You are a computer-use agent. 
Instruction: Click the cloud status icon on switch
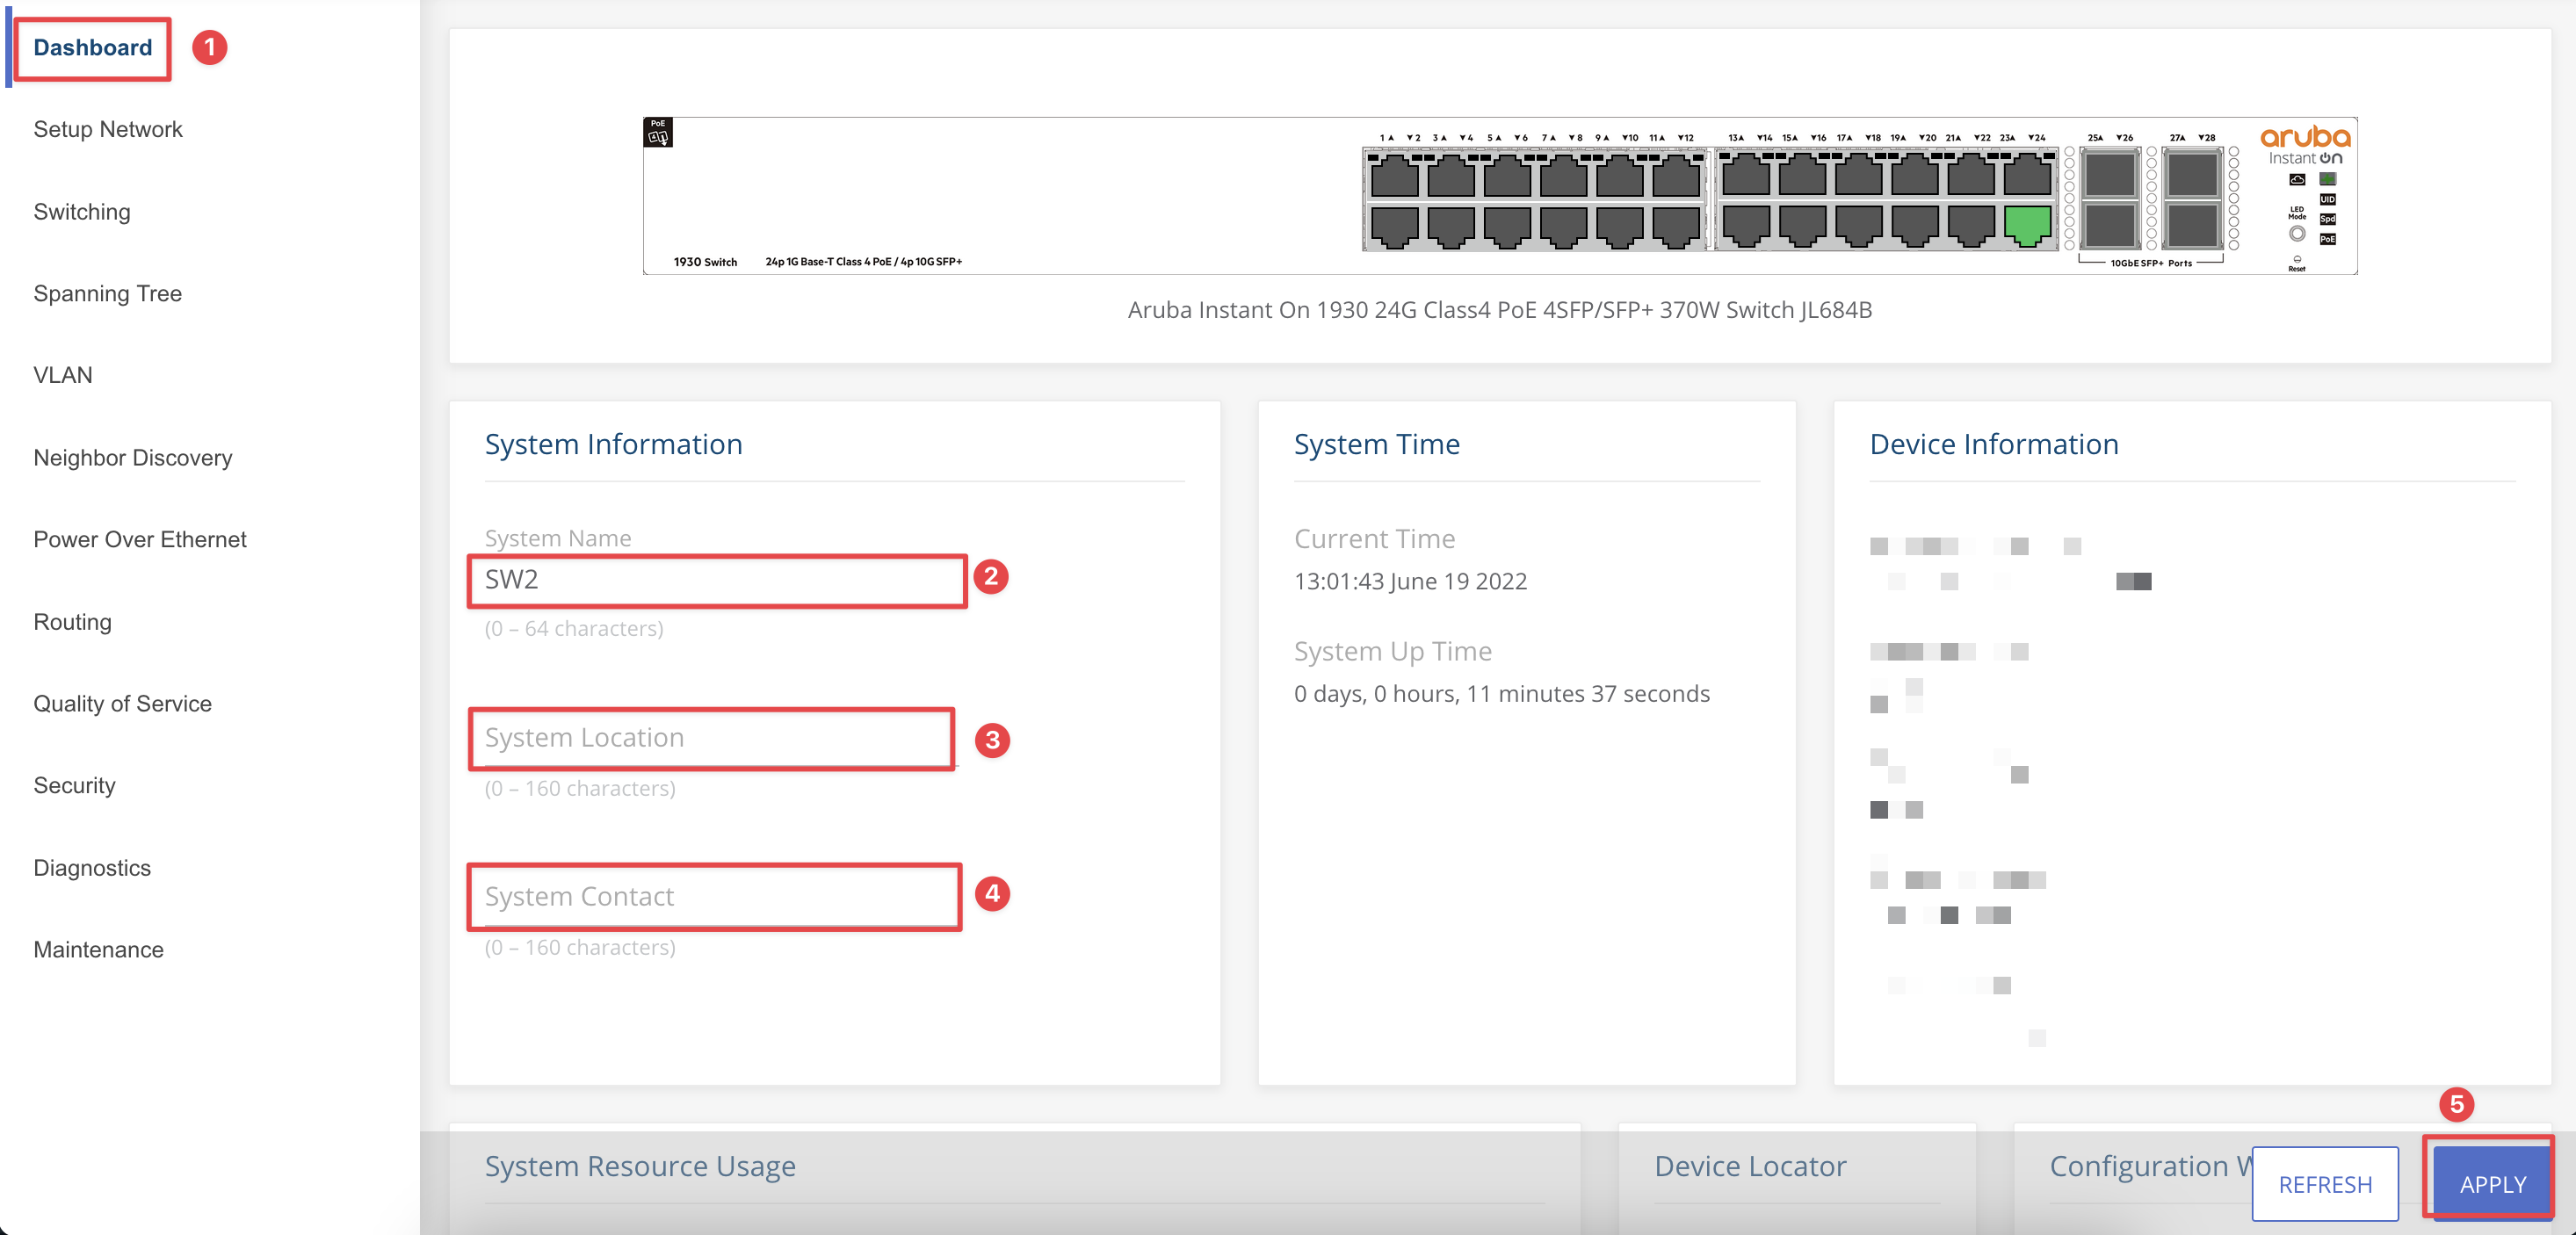pyautogui.click(x=2298, y=180)
